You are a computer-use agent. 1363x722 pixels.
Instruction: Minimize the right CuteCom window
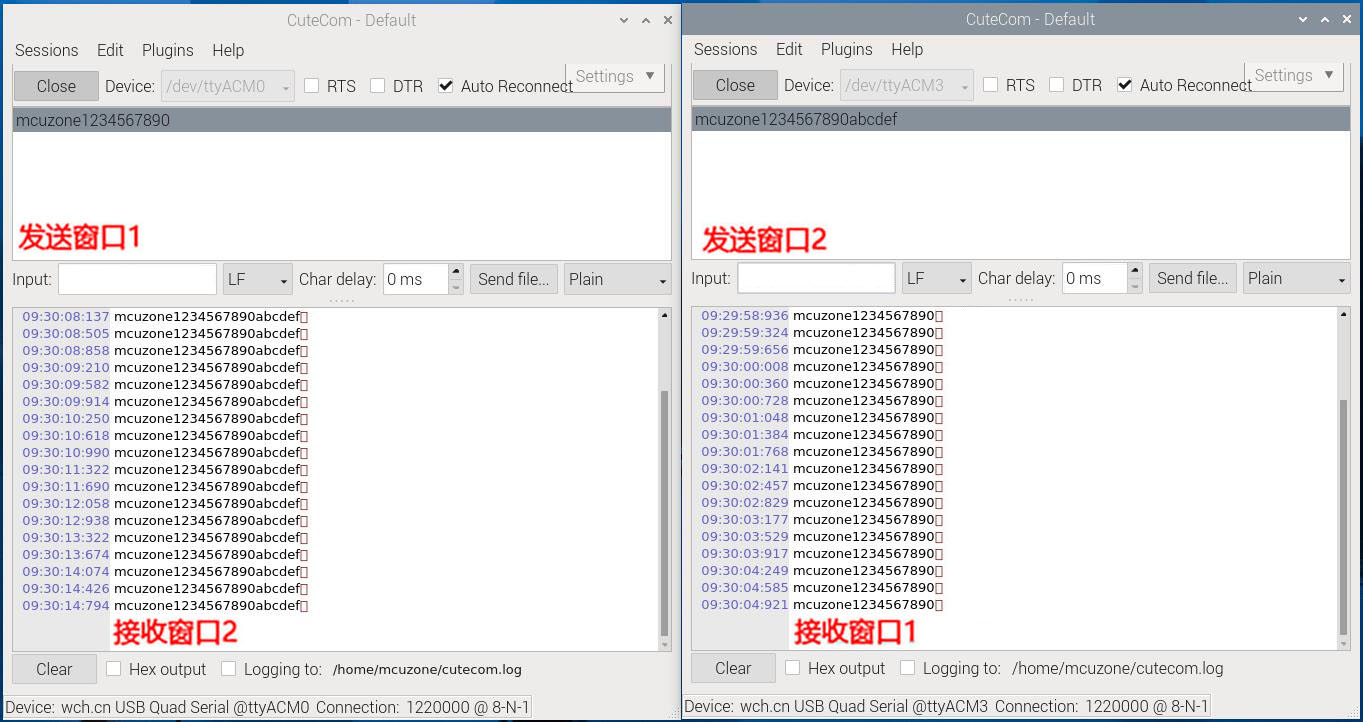pos(1303,19)
